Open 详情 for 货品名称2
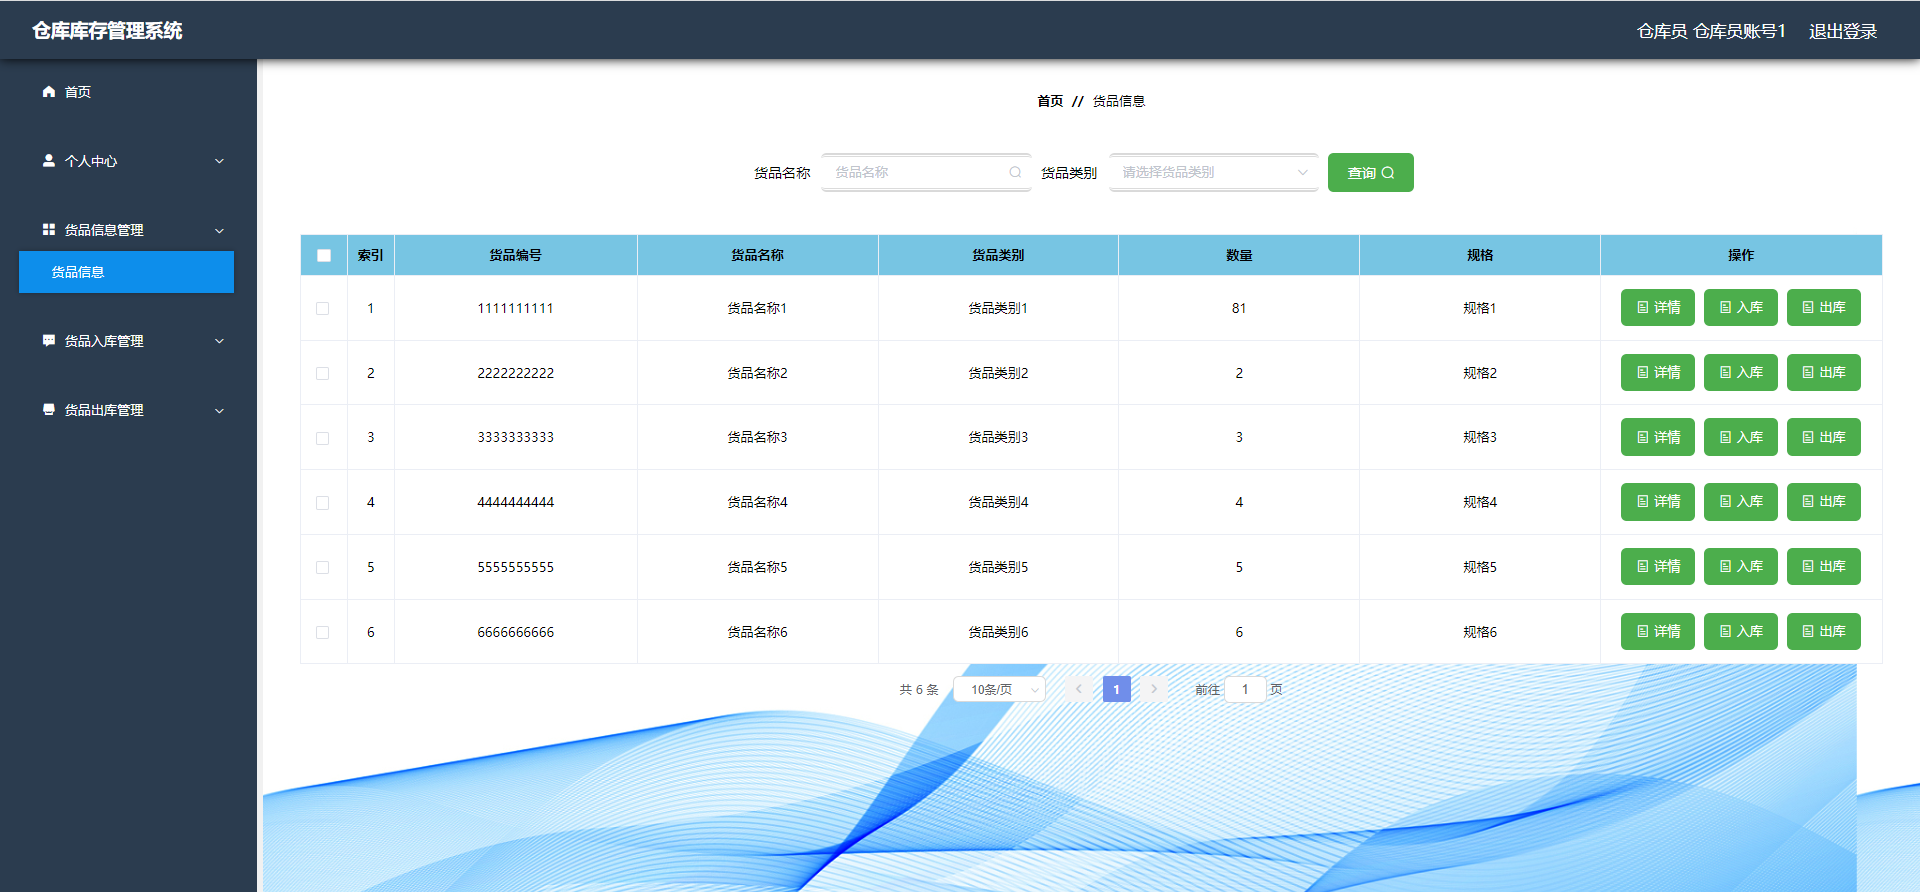The image size is (1920, 892). (1658, 372)
